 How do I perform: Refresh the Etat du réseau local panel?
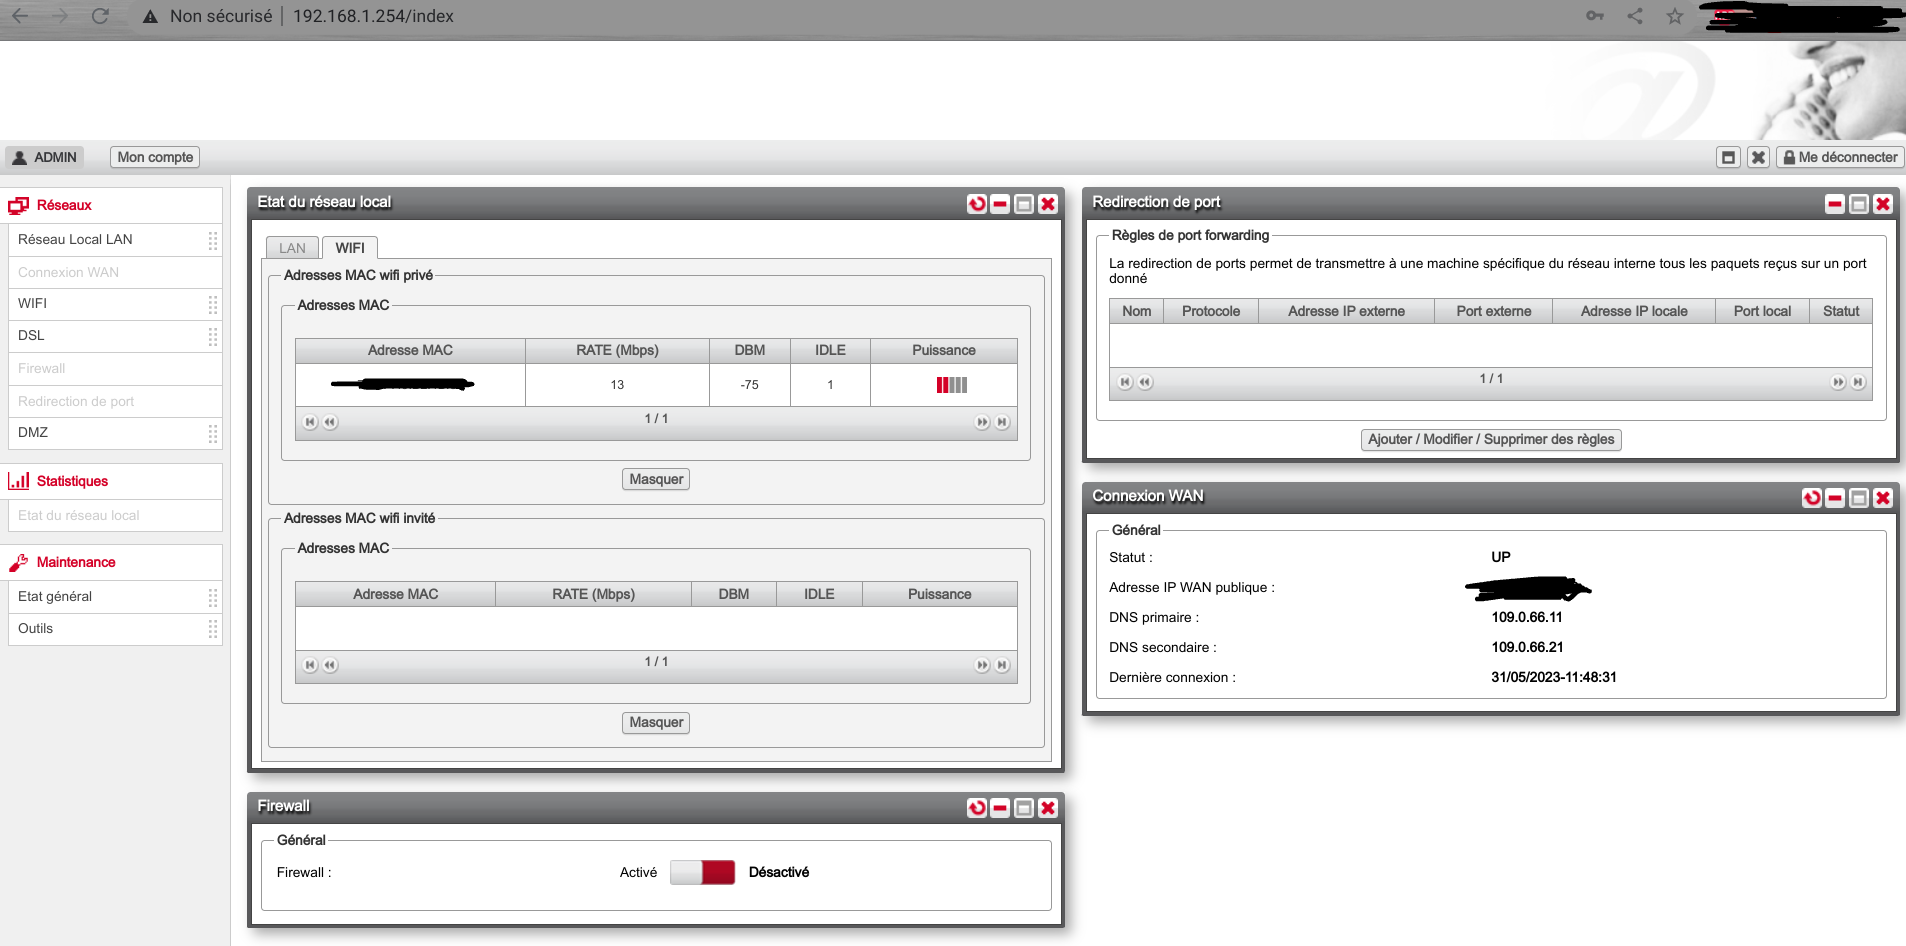pyautogui.click(x=977, y=203)
